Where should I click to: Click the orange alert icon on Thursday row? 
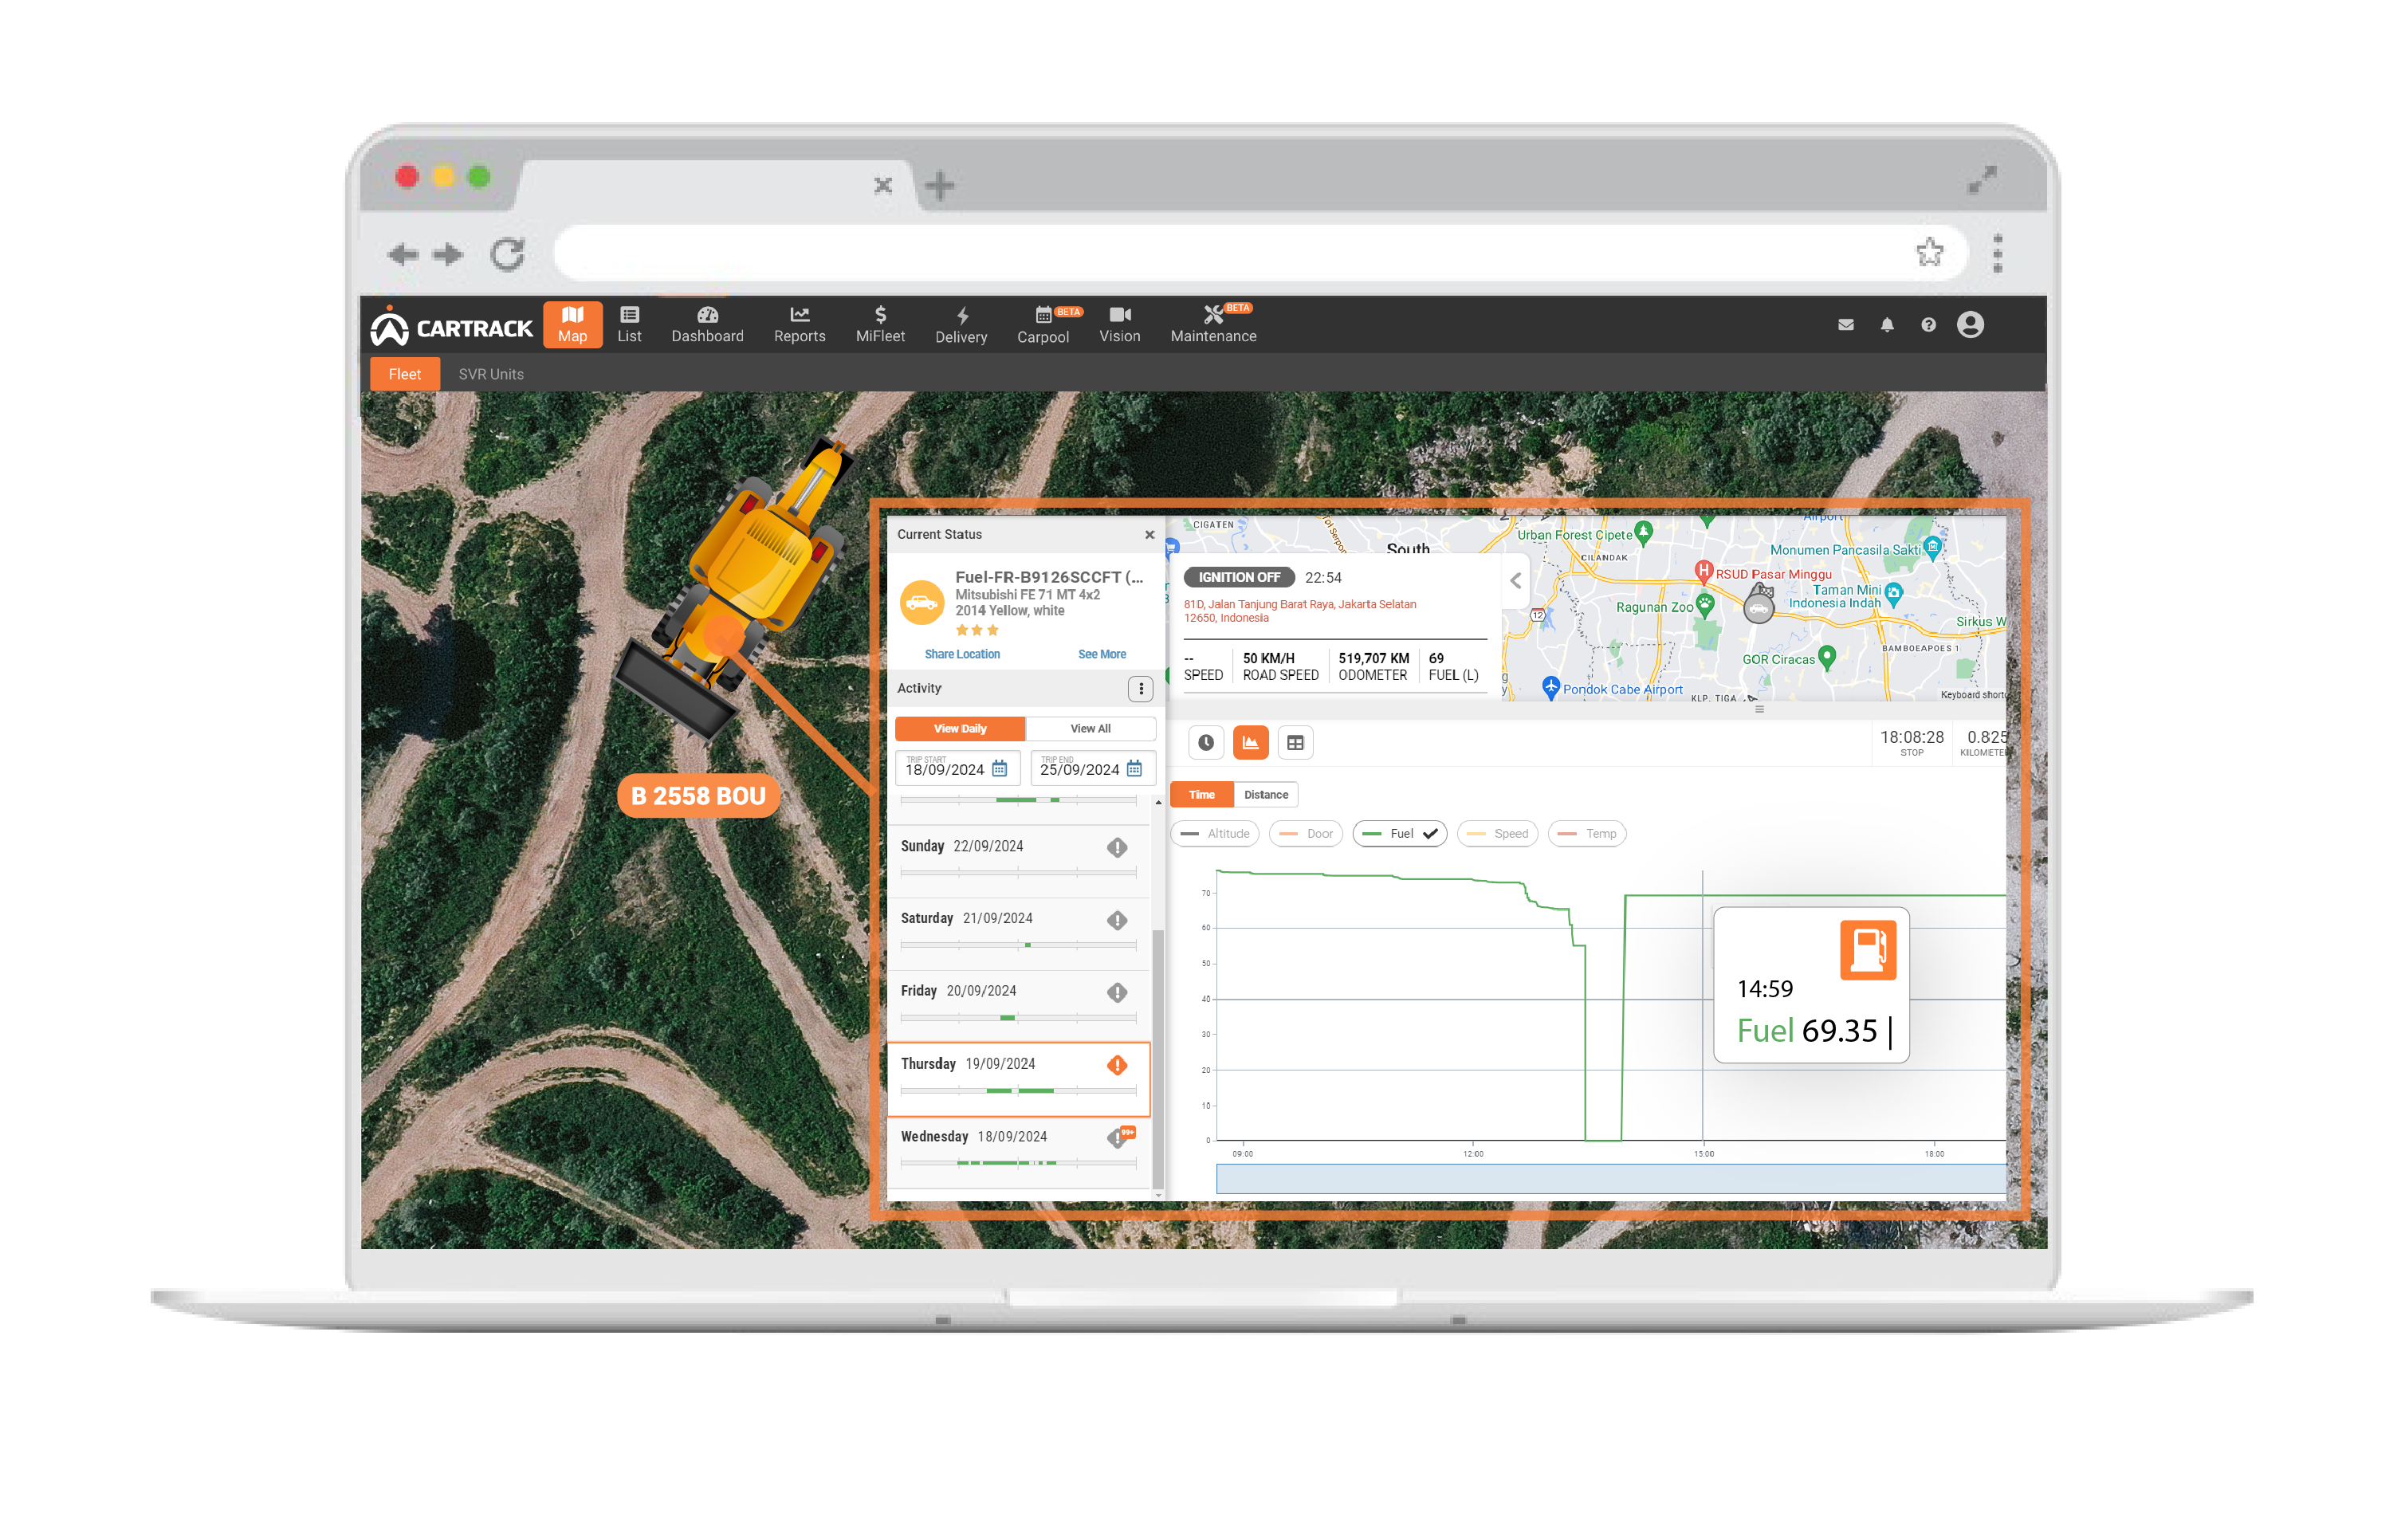(1117, 1065)
